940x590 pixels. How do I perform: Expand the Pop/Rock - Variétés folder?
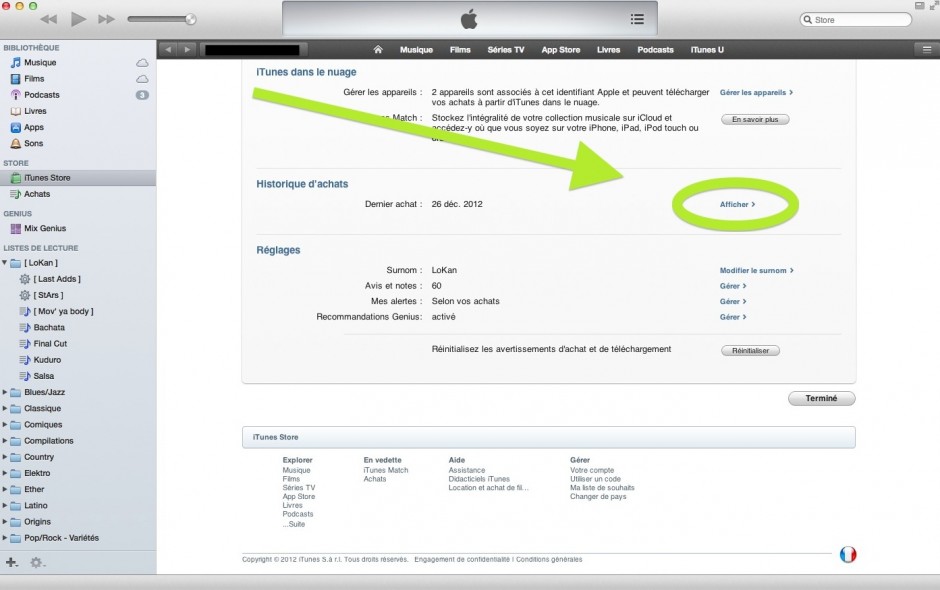click(5, 538)
